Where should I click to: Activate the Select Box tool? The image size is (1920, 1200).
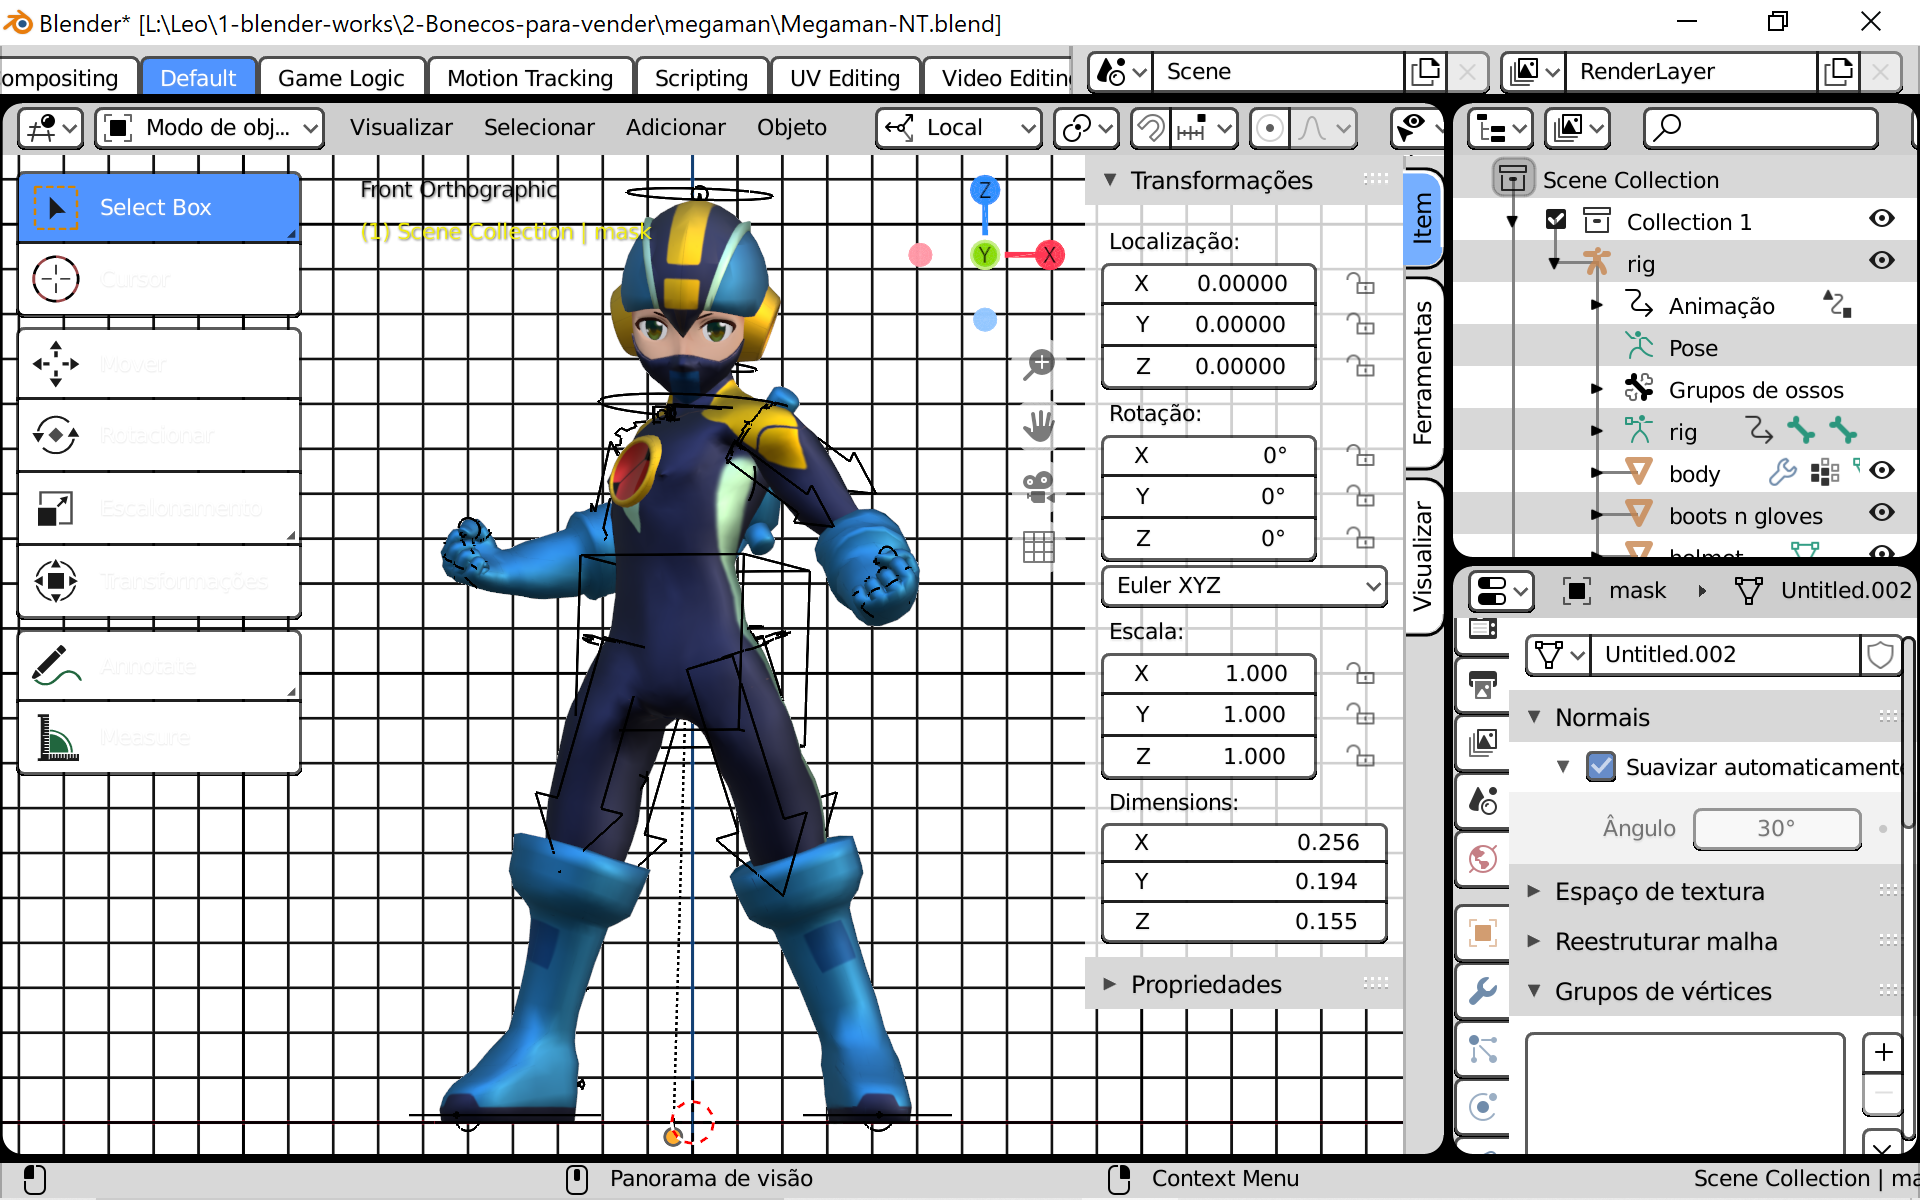tap(158, 207)
